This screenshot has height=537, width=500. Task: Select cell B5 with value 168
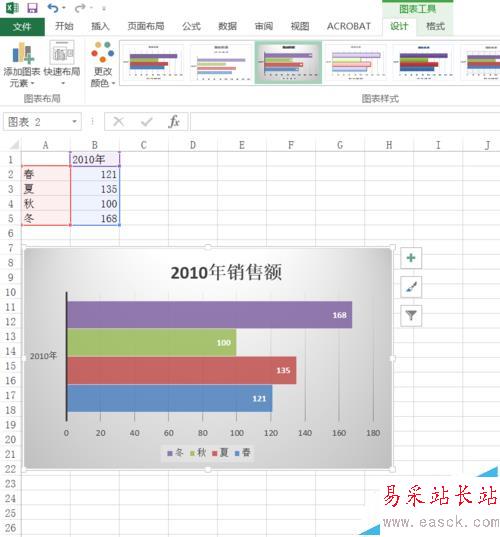[95, 218]
